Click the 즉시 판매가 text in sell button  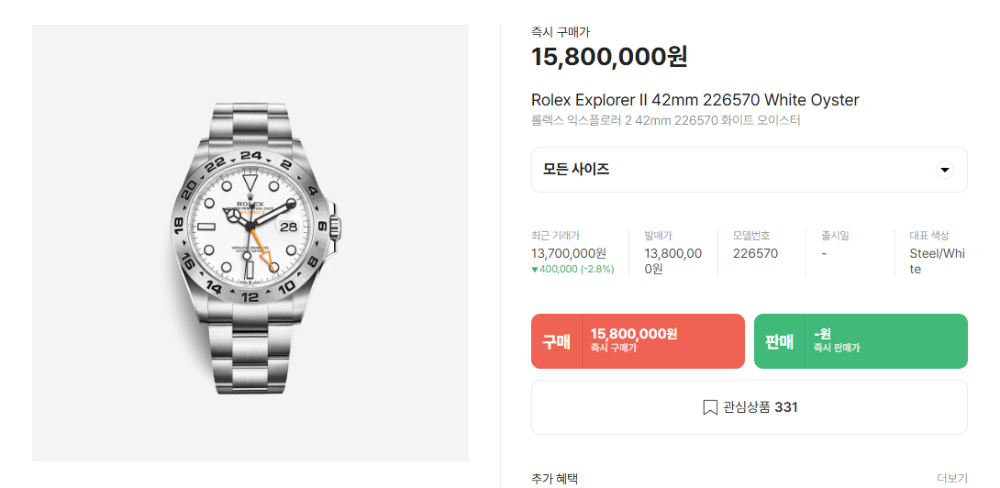837,348
